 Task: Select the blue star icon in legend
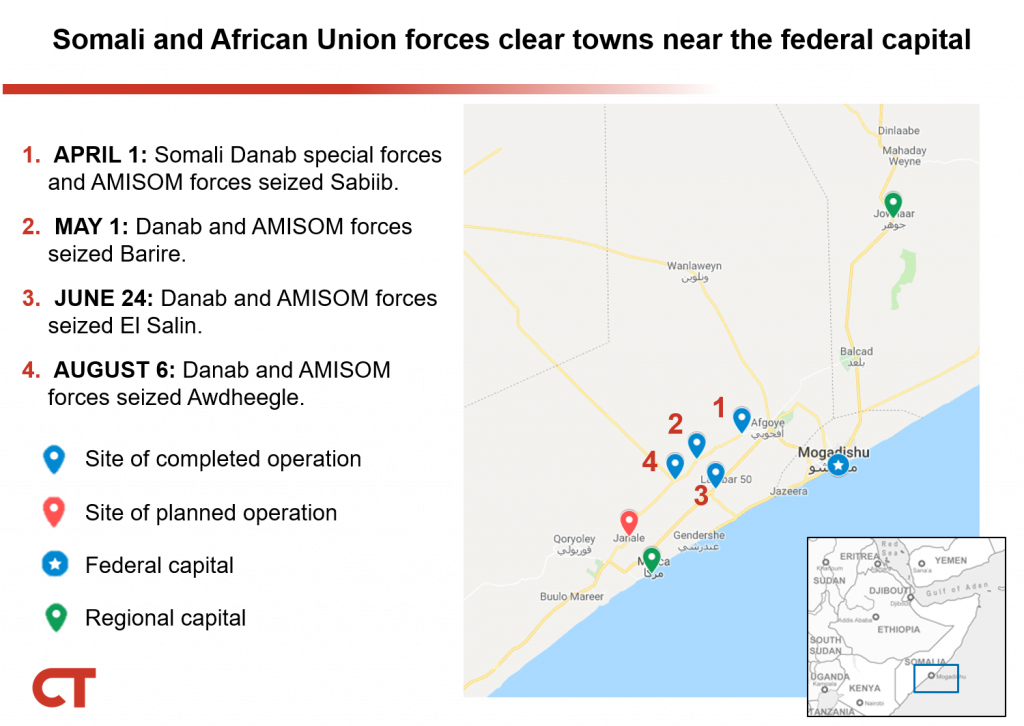(54, 564)
